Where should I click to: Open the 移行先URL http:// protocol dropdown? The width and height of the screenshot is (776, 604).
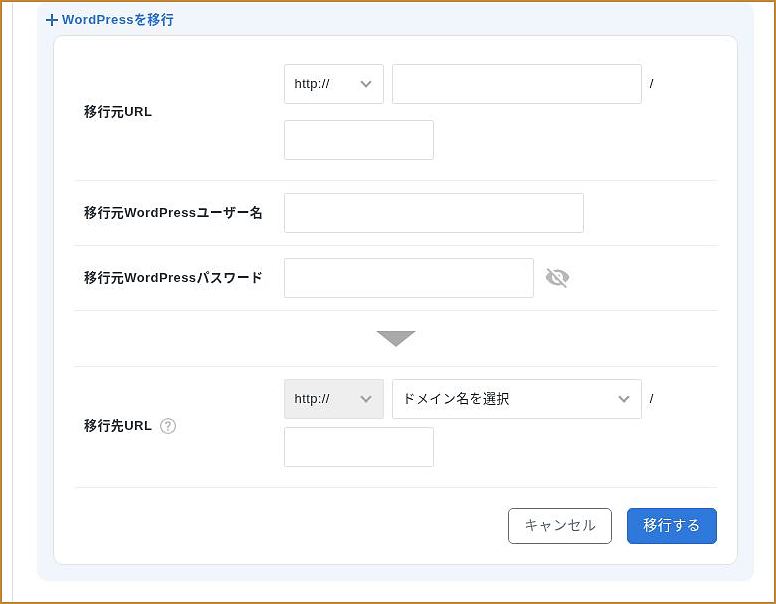click(x=334, y=399)
